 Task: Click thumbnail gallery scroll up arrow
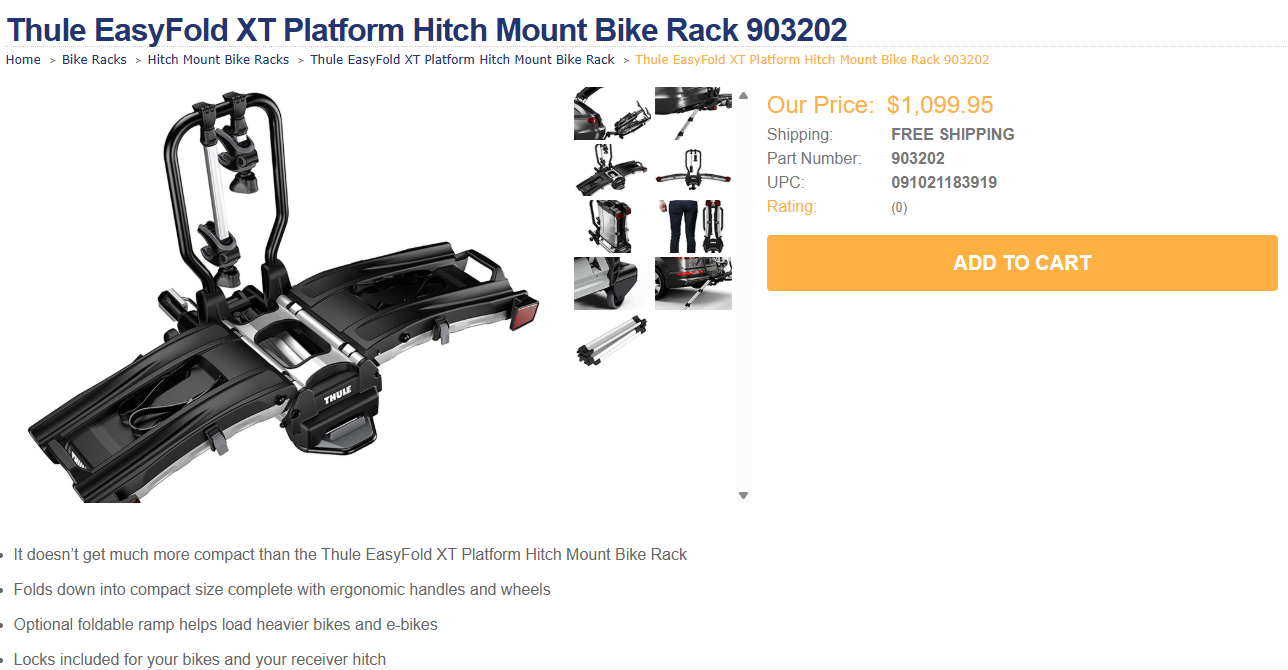click(743, 95)
